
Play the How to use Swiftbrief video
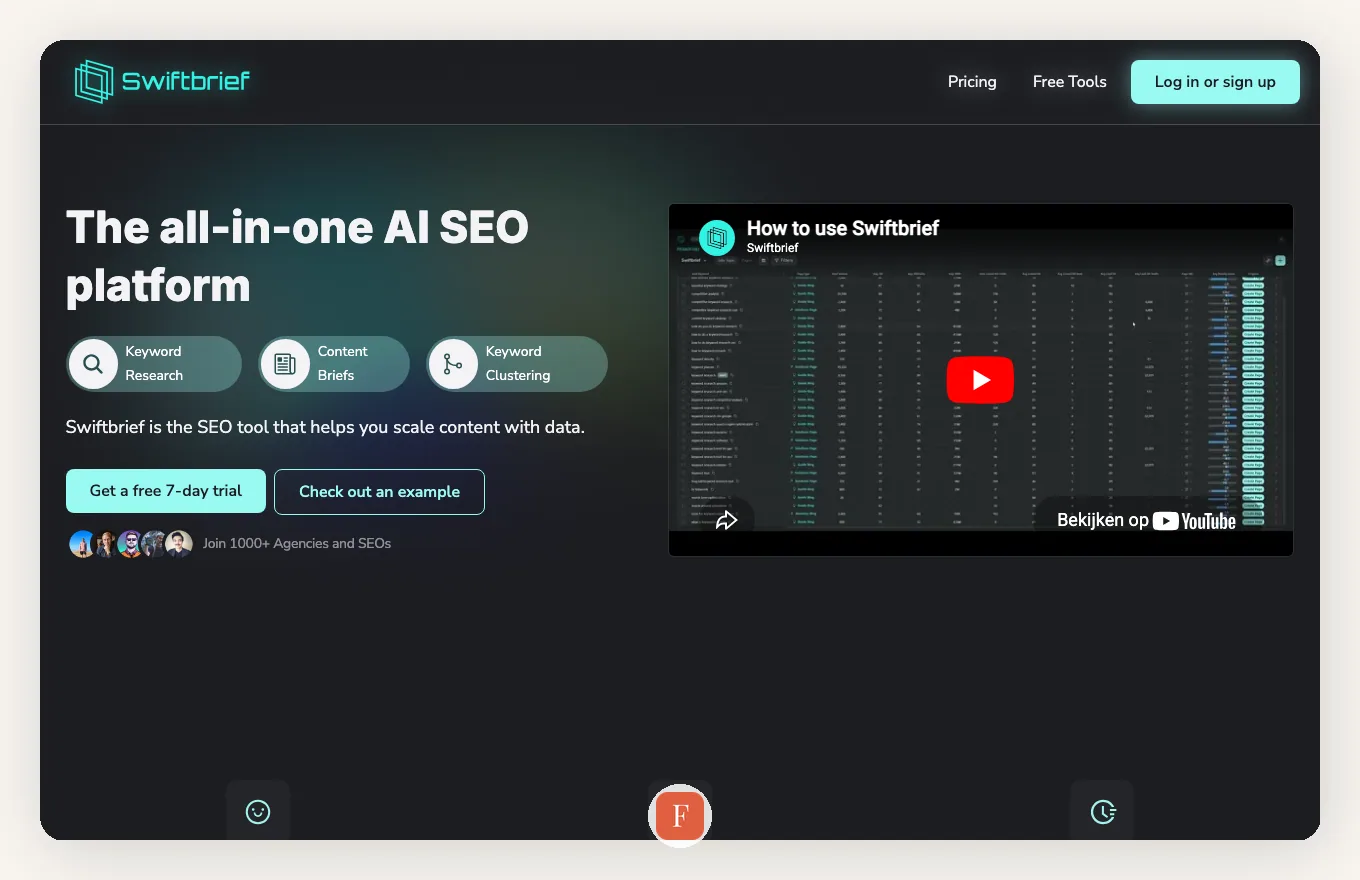click(980, 380)
